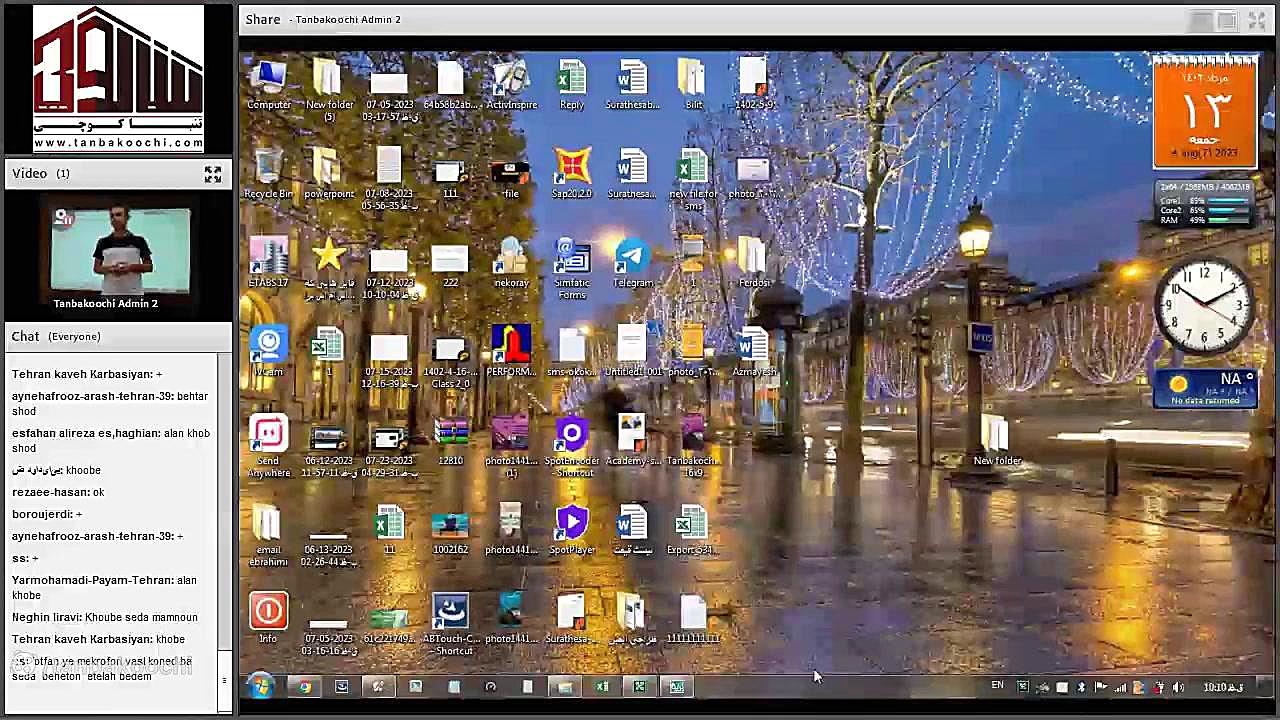Select the New folder (5) icon
Screen dimensions: 1280x720
pos(329,91)
